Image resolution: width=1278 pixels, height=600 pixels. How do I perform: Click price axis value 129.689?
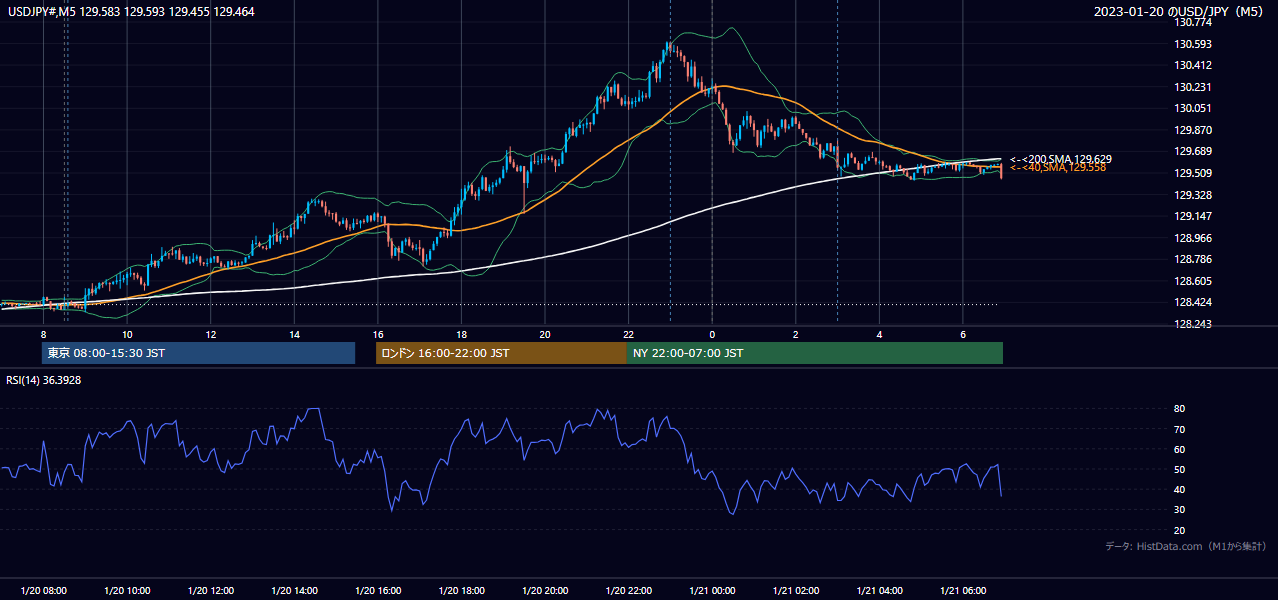[1192, 152]
